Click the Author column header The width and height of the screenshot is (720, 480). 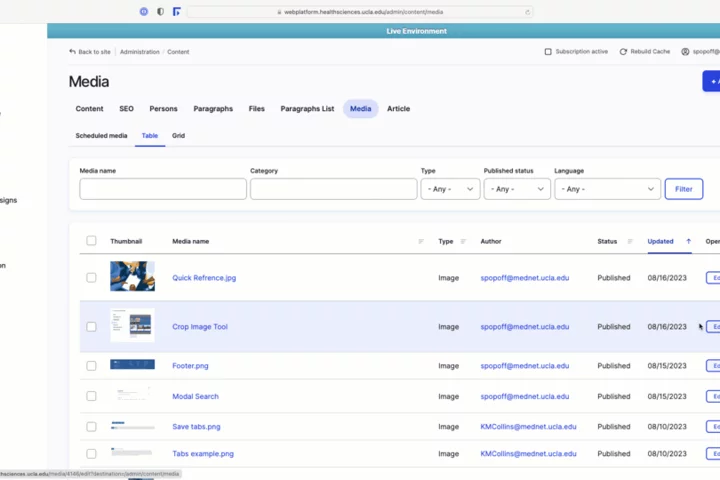(x=490, y=241)
